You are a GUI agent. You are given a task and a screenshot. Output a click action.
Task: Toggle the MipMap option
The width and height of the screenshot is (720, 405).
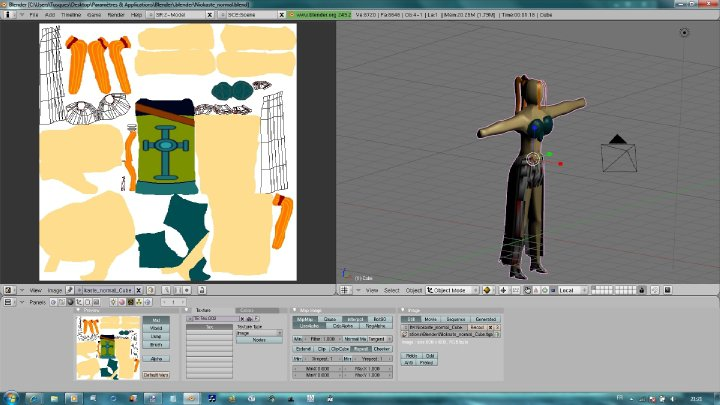tap(305, 319)
